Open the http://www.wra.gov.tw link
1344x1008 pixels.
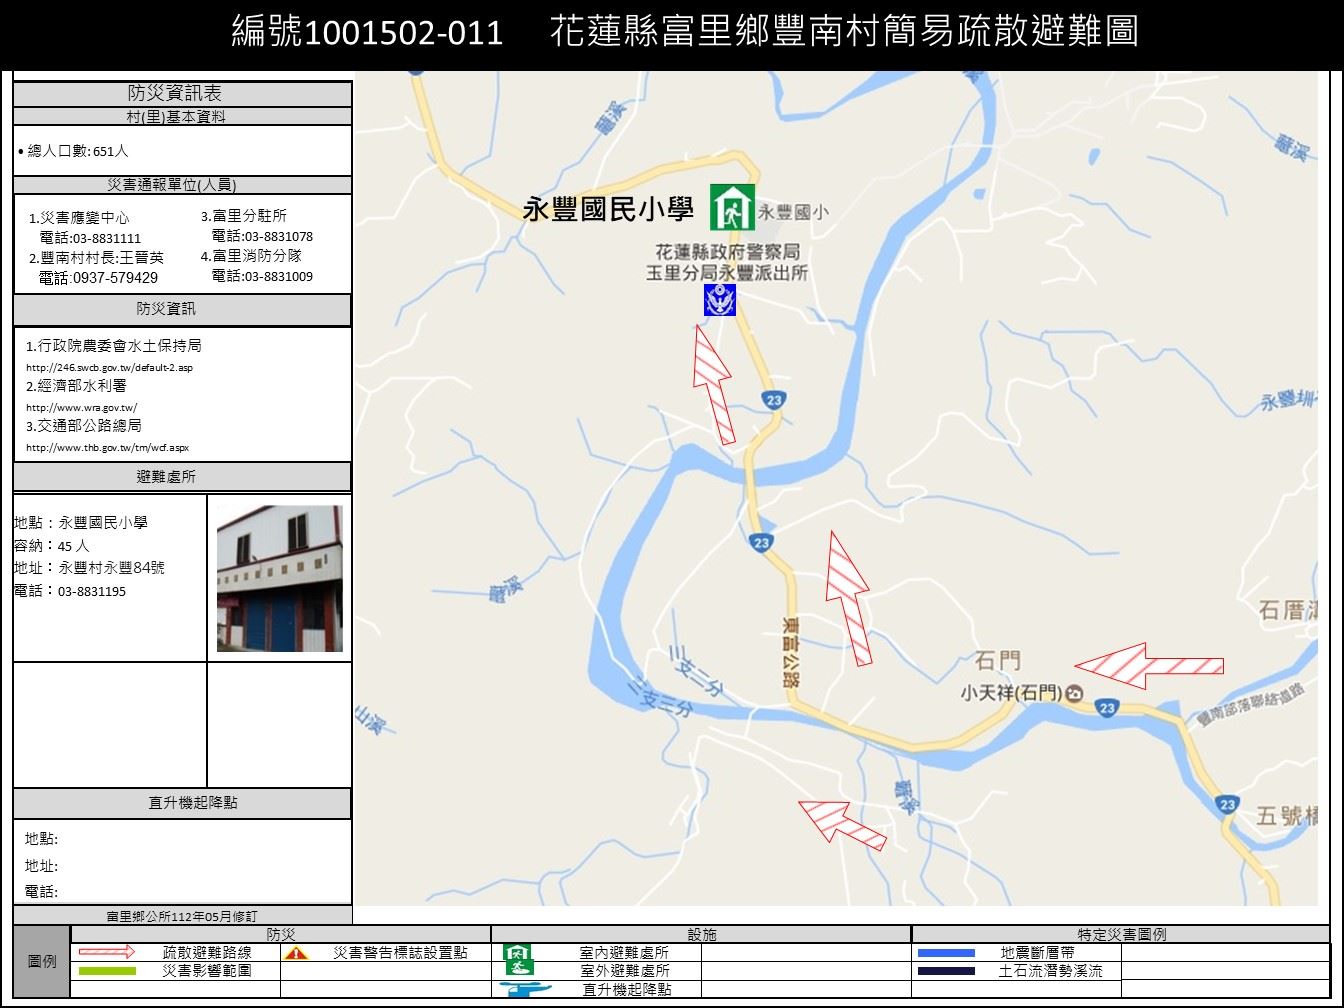pos(81,407)
